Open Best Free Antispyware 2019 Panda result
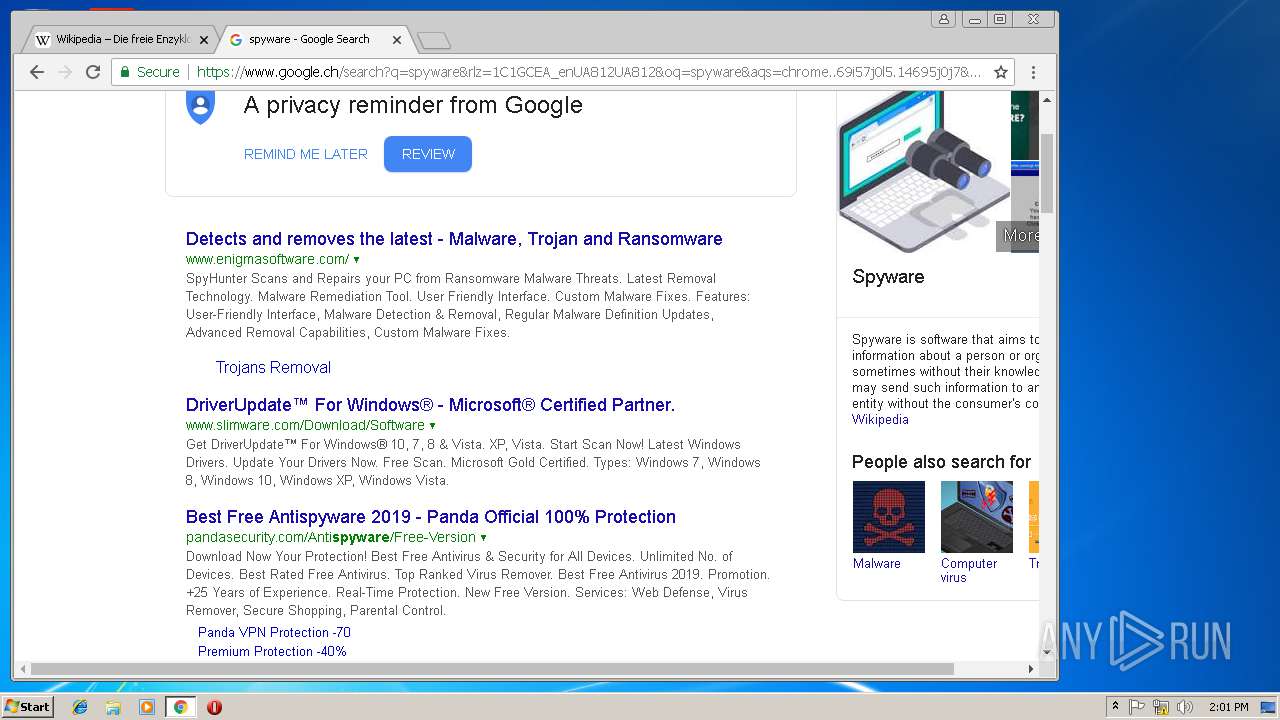 pos(431,517)
